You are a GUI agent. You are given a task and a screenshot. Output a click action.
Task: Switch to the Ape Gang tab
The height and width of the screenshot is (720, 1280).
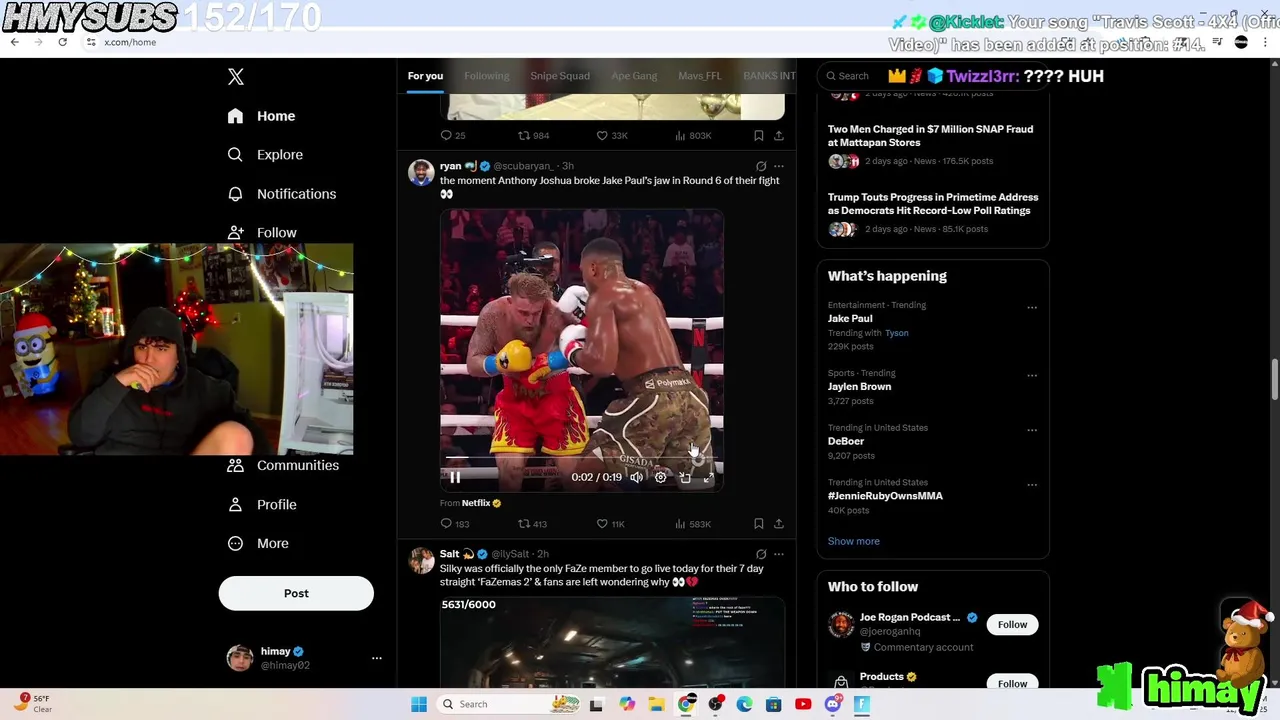tap(634, 76)
